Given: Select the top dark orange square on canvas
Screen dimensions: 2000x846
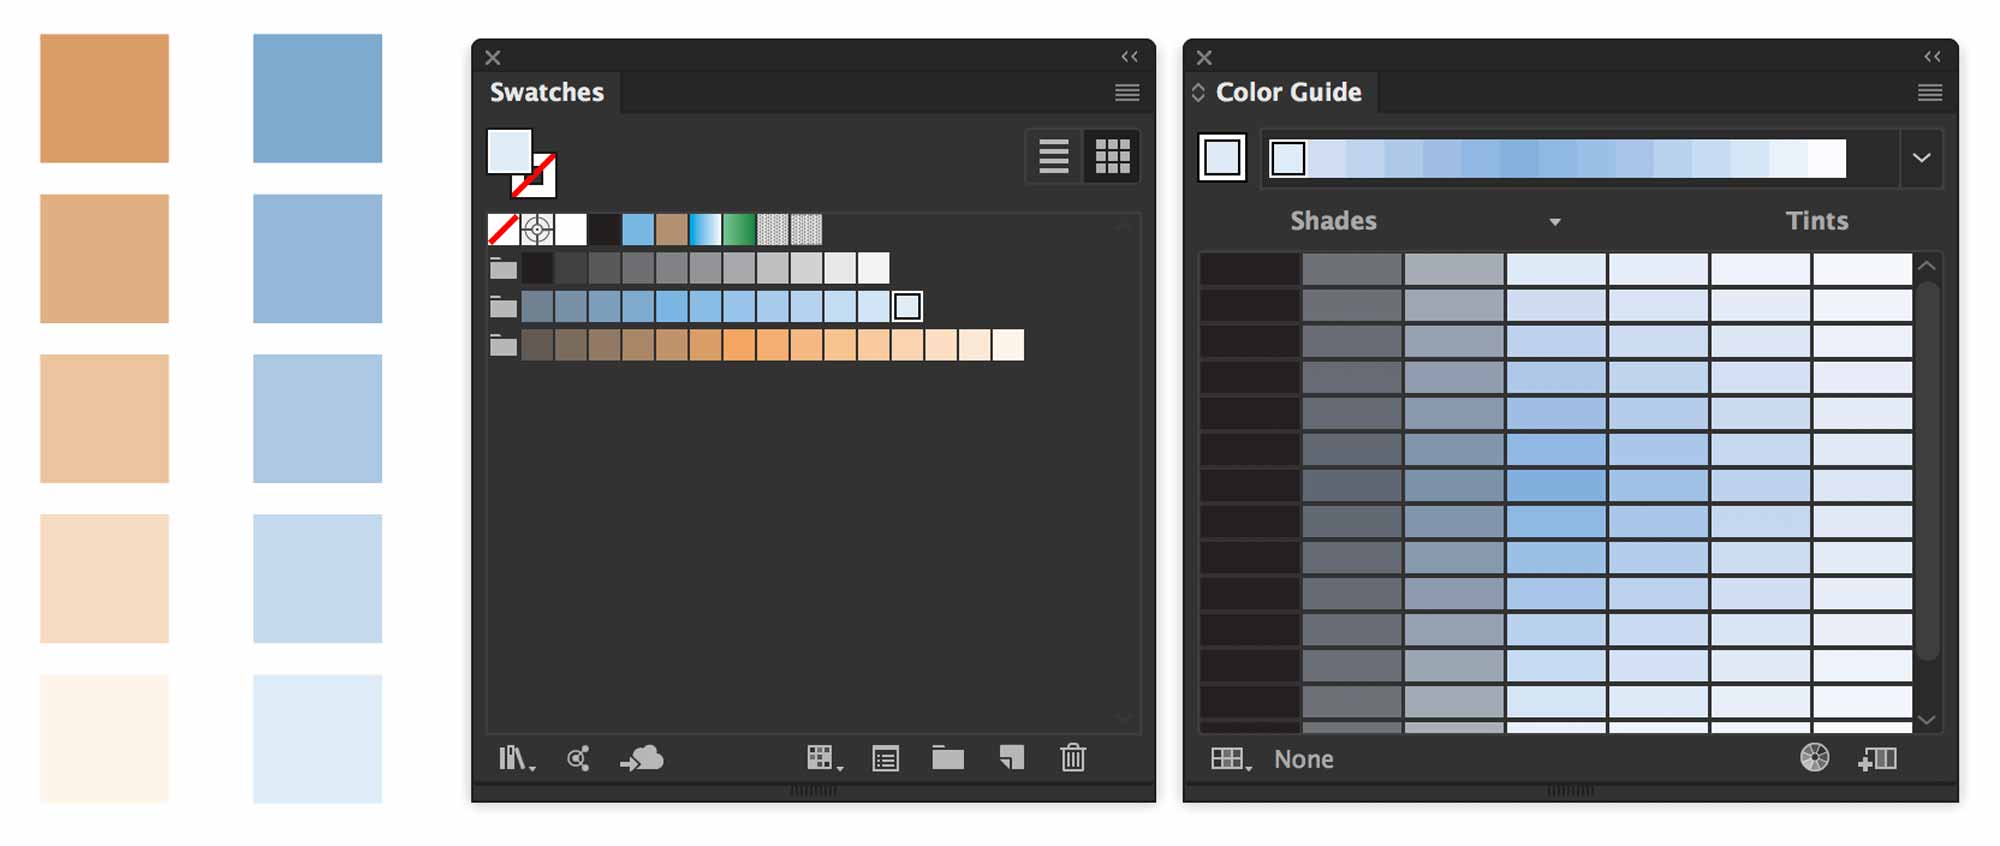Looking at the screenshot, I should tap(104, 98).
